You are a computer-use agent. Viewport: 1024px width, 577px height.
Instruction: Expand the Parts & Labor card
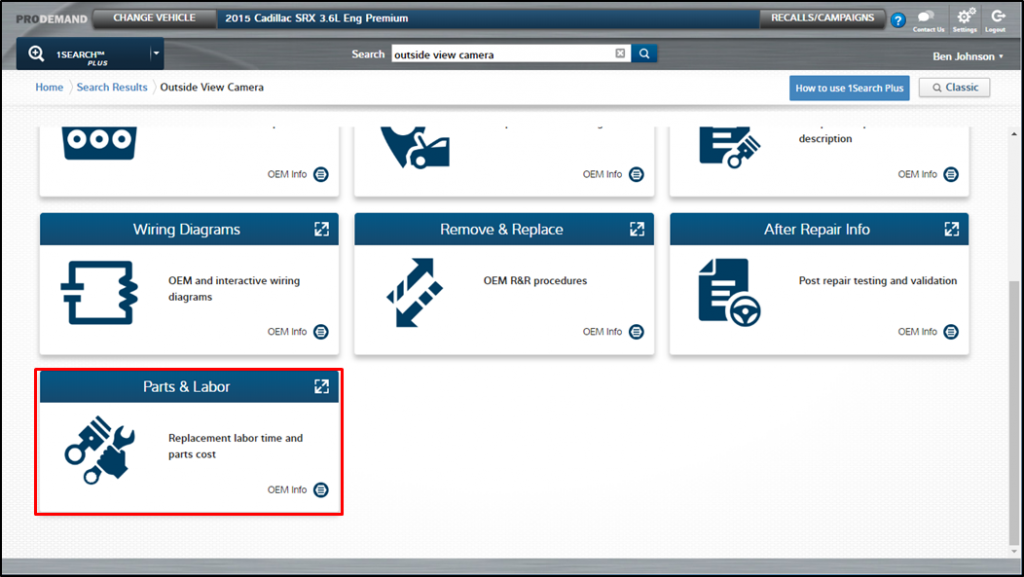pyautogui.click(x=321, y=386)
